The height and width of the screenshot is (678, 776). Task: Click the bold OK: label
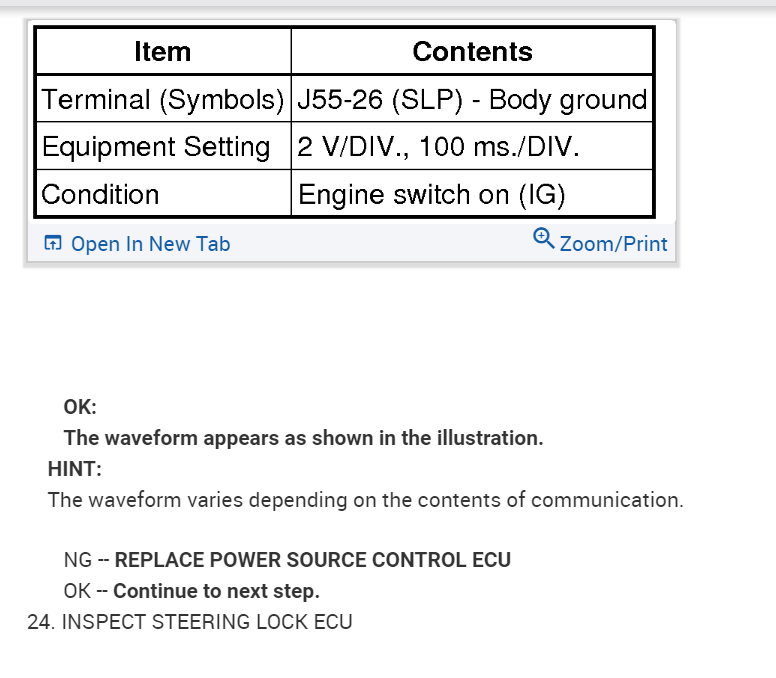[80, 408]
